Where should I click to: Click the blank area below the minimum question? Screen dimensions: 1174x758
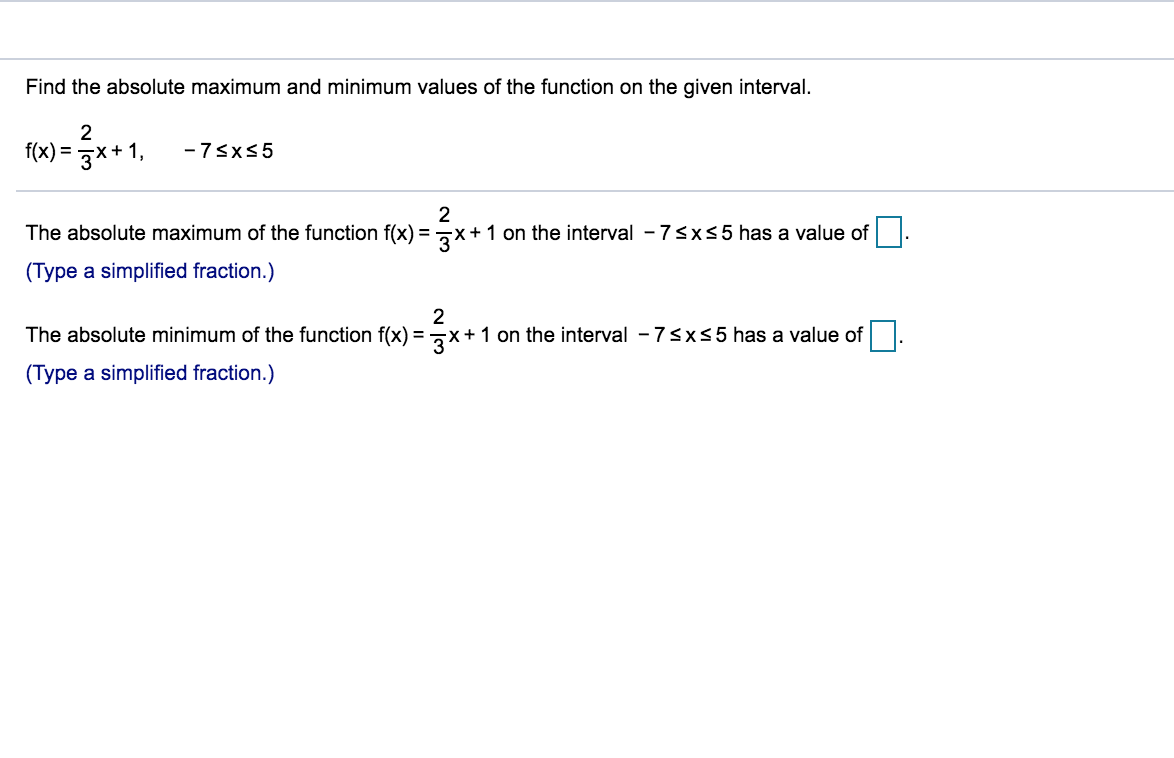[587, 550]
